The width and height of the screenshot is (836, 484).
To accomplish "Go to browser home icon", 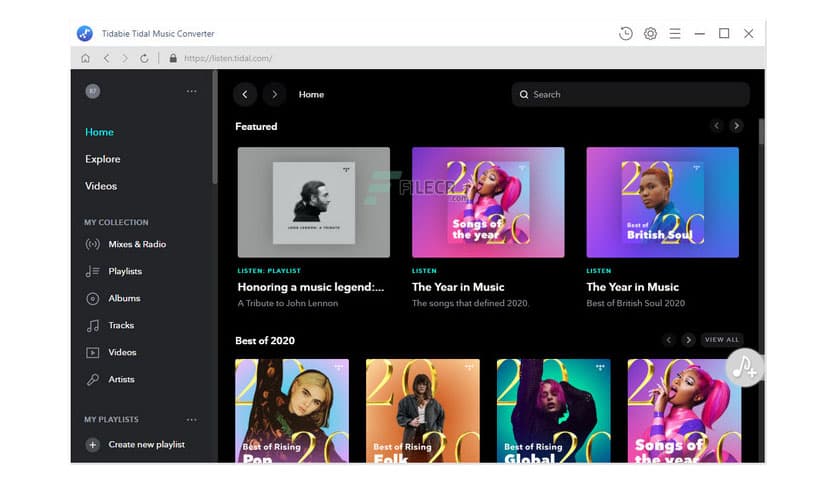I will [85, 58].
